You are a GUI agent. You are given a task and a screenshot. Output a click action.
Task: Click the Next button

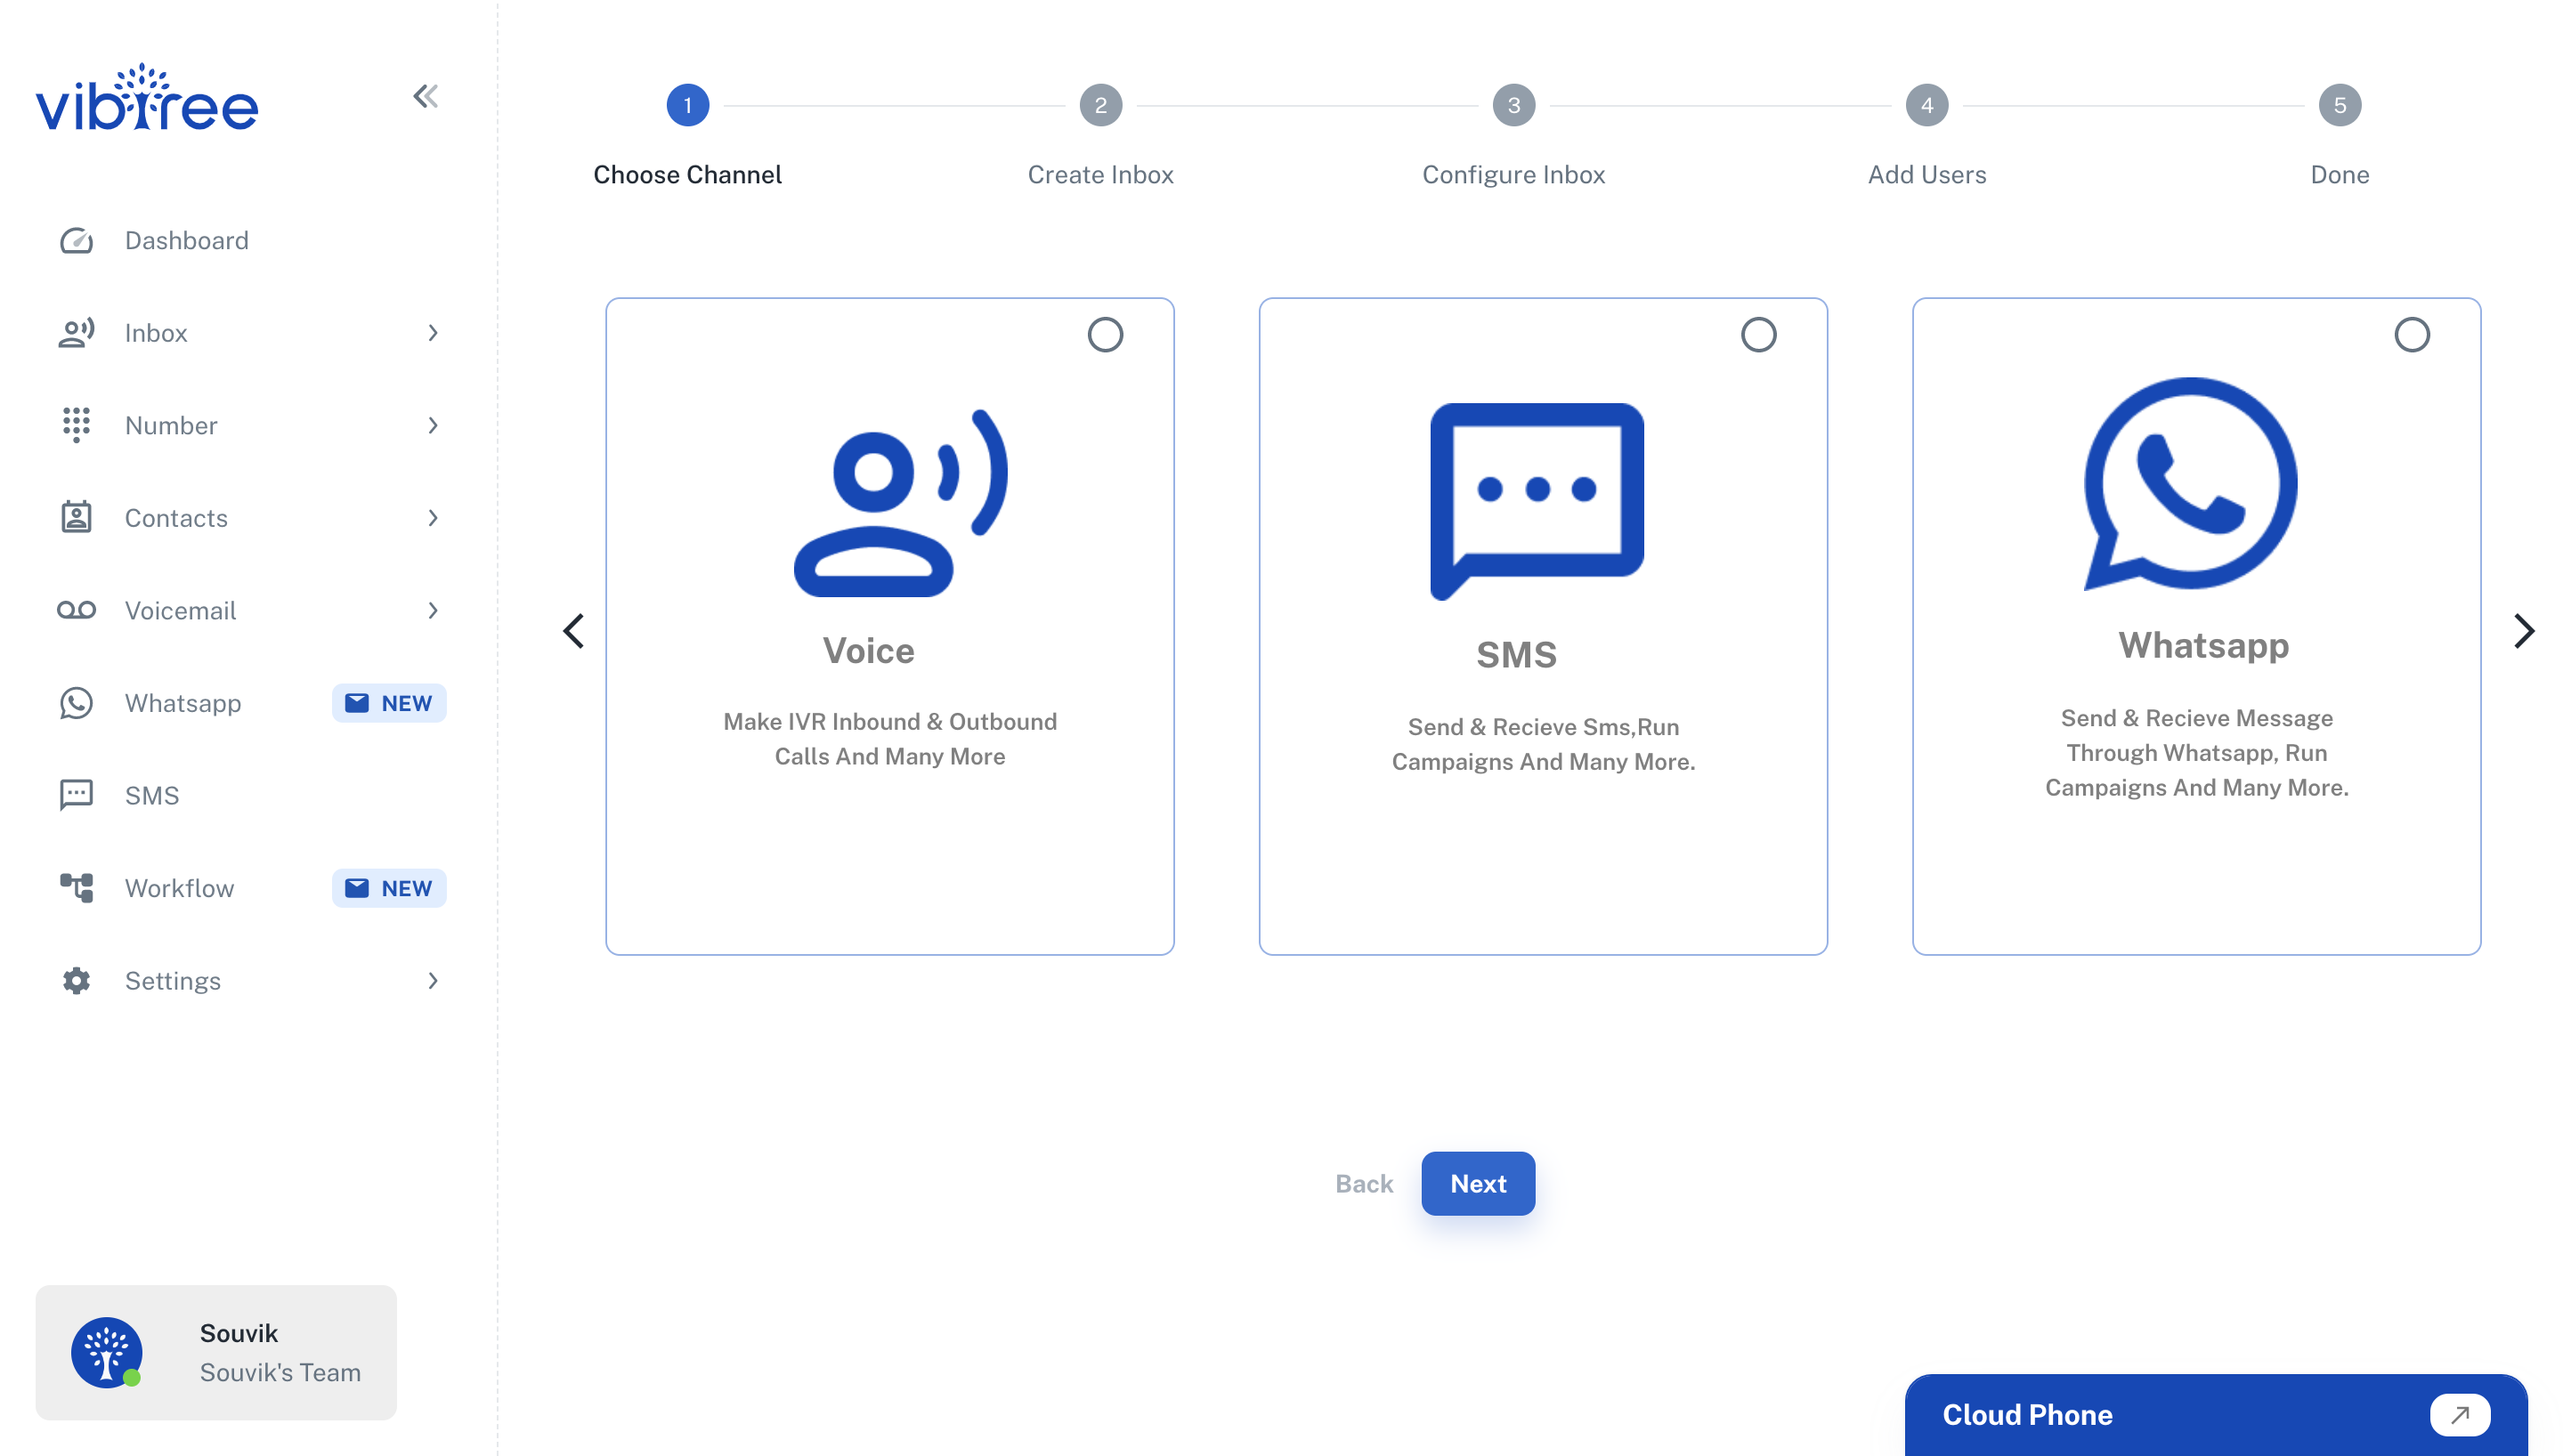pyautogui.click(x=1477, y=1183)
